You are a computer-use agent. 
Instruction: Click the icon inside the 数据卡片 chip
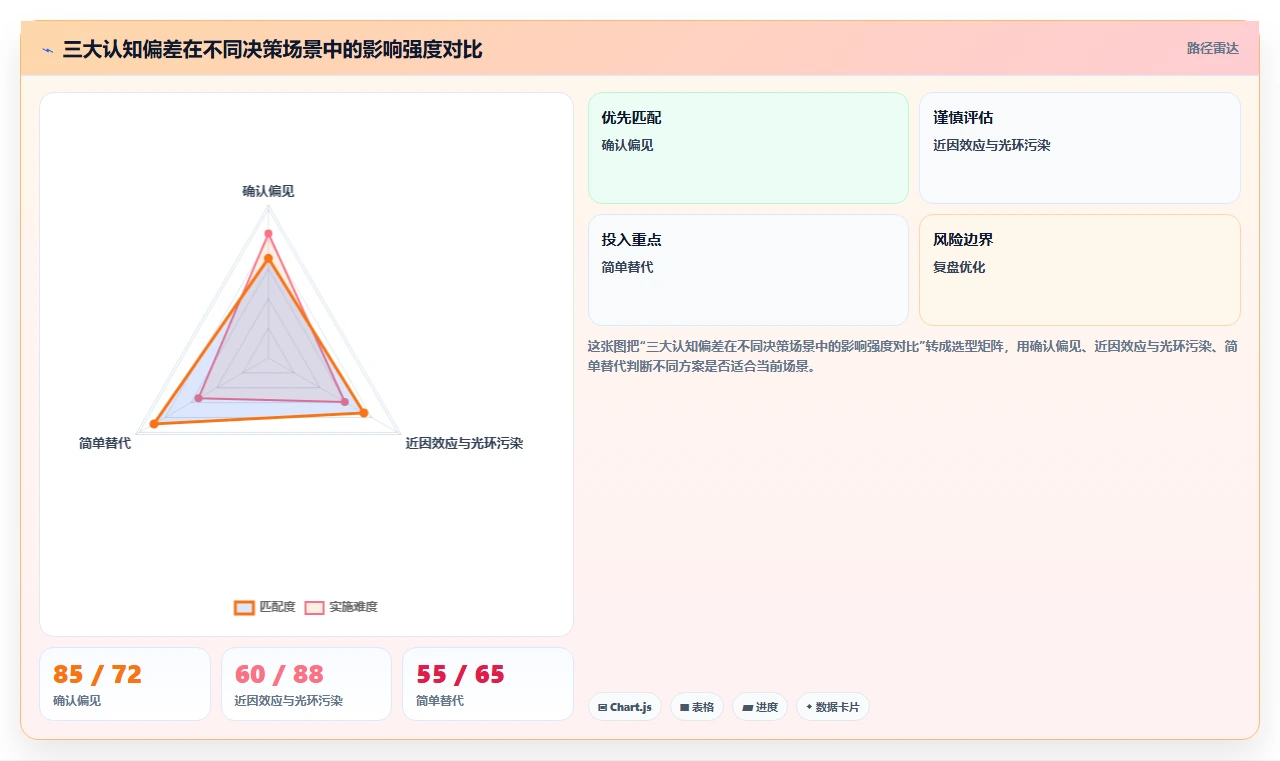coord(809,707)
